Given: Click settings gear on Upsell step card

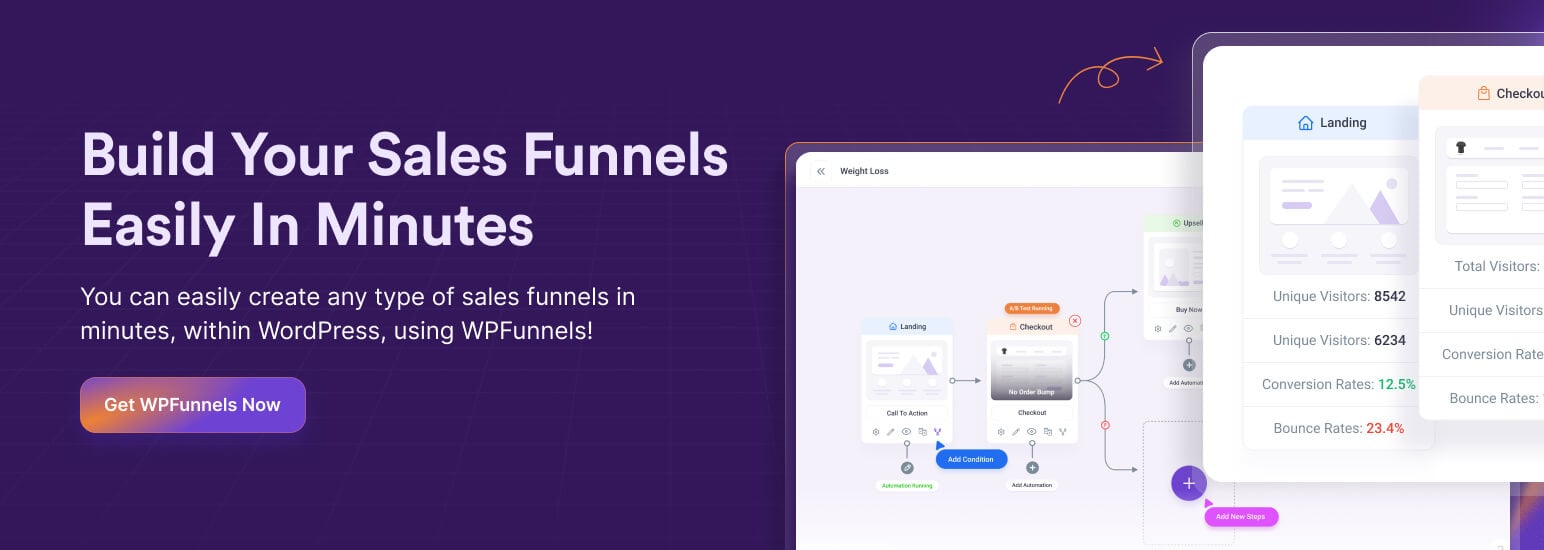Looking at the screenshot, I should pos(1158,328).
